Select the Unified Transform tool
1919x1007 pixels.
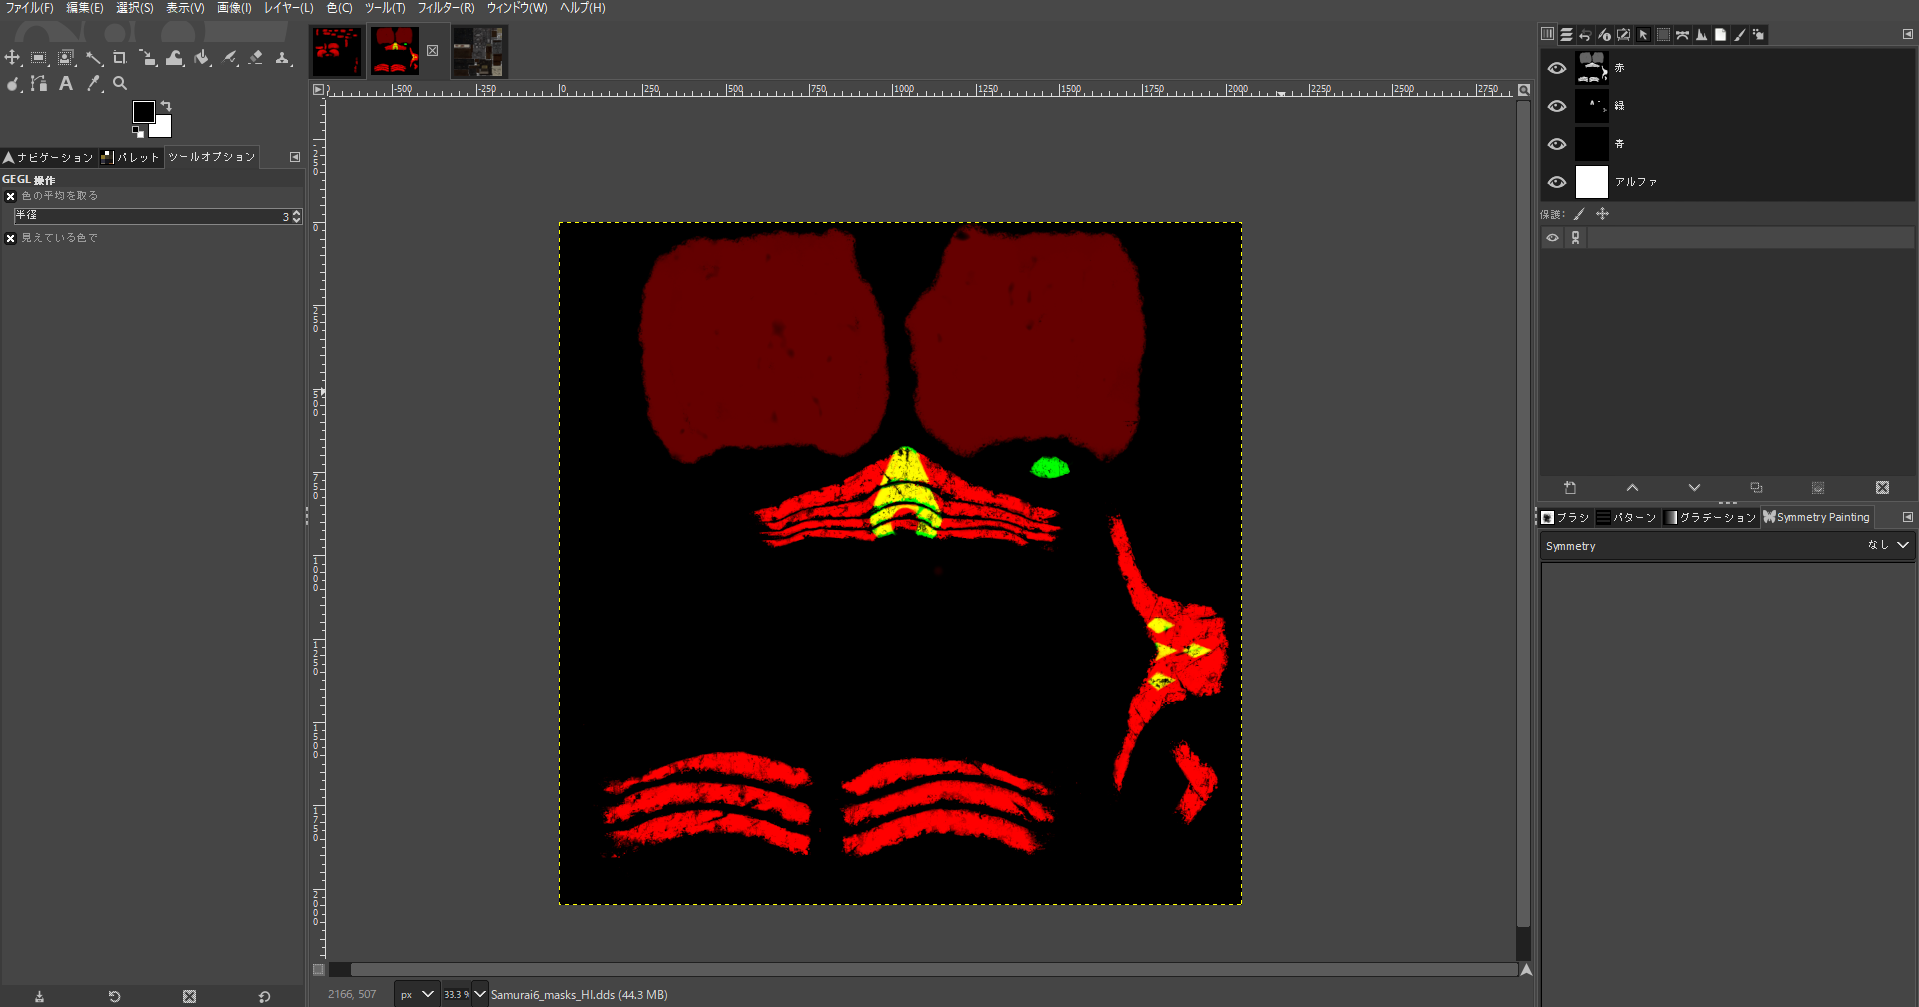[x=148, y=58]
